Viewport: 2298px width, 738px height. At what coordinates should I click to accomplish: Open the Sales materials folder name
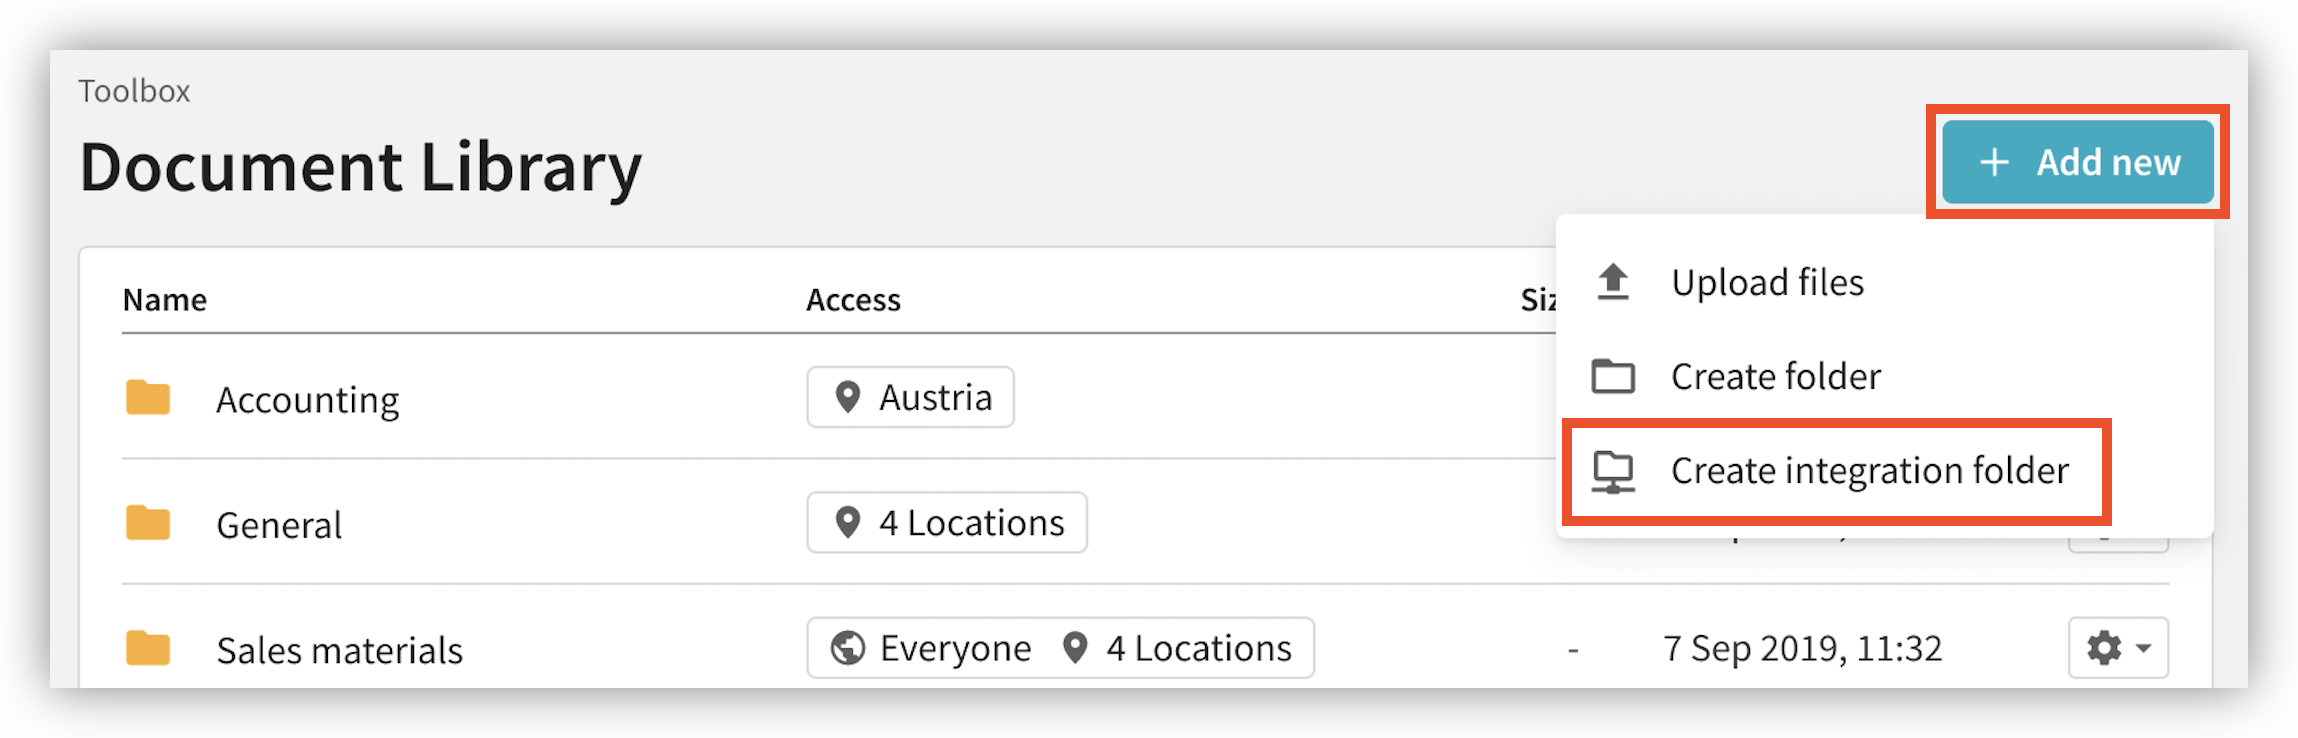[x=339, y=650]
